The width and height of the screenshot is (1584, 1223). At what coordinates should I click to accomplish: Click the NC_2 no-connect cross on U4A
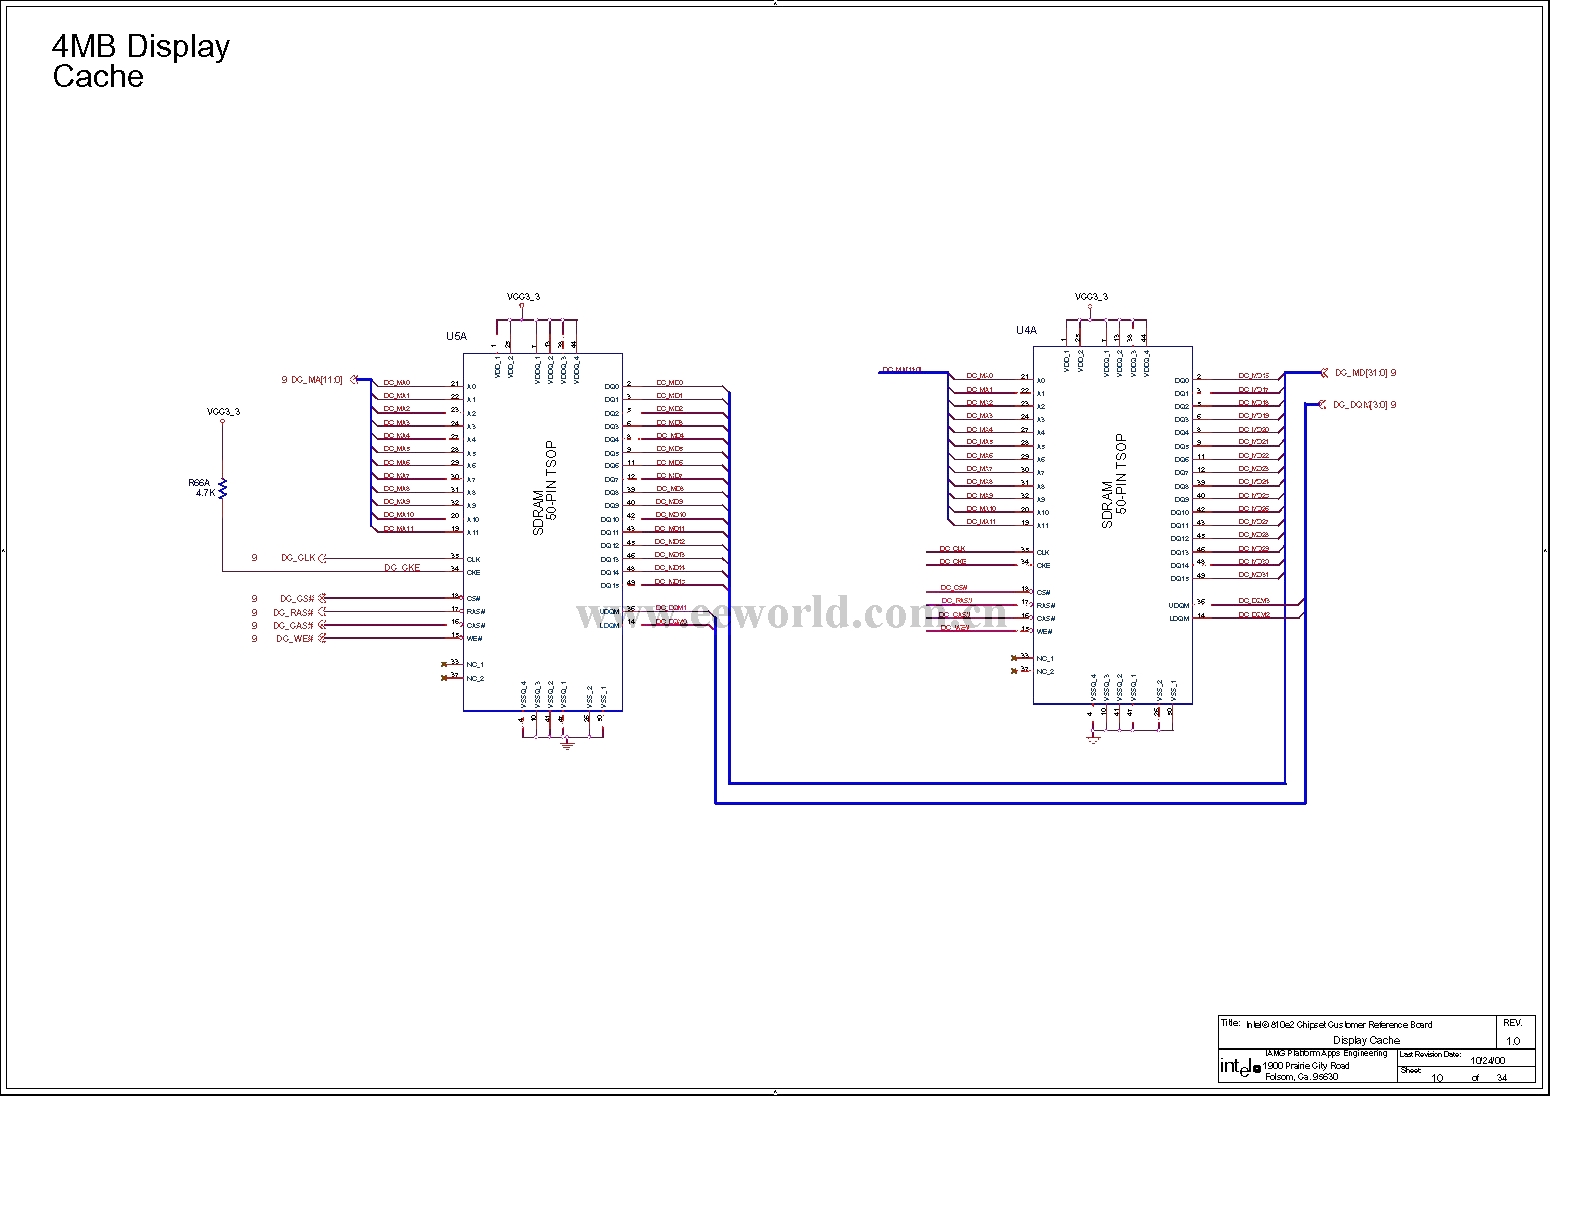click(x=1014, y=670)
